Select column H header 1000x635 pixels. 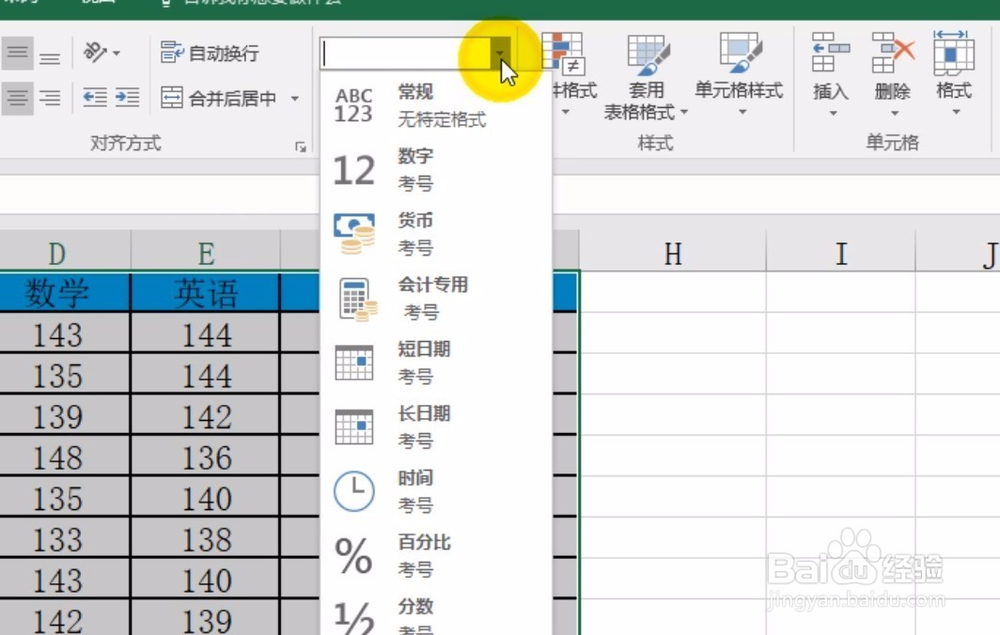(x=672, y=251)
